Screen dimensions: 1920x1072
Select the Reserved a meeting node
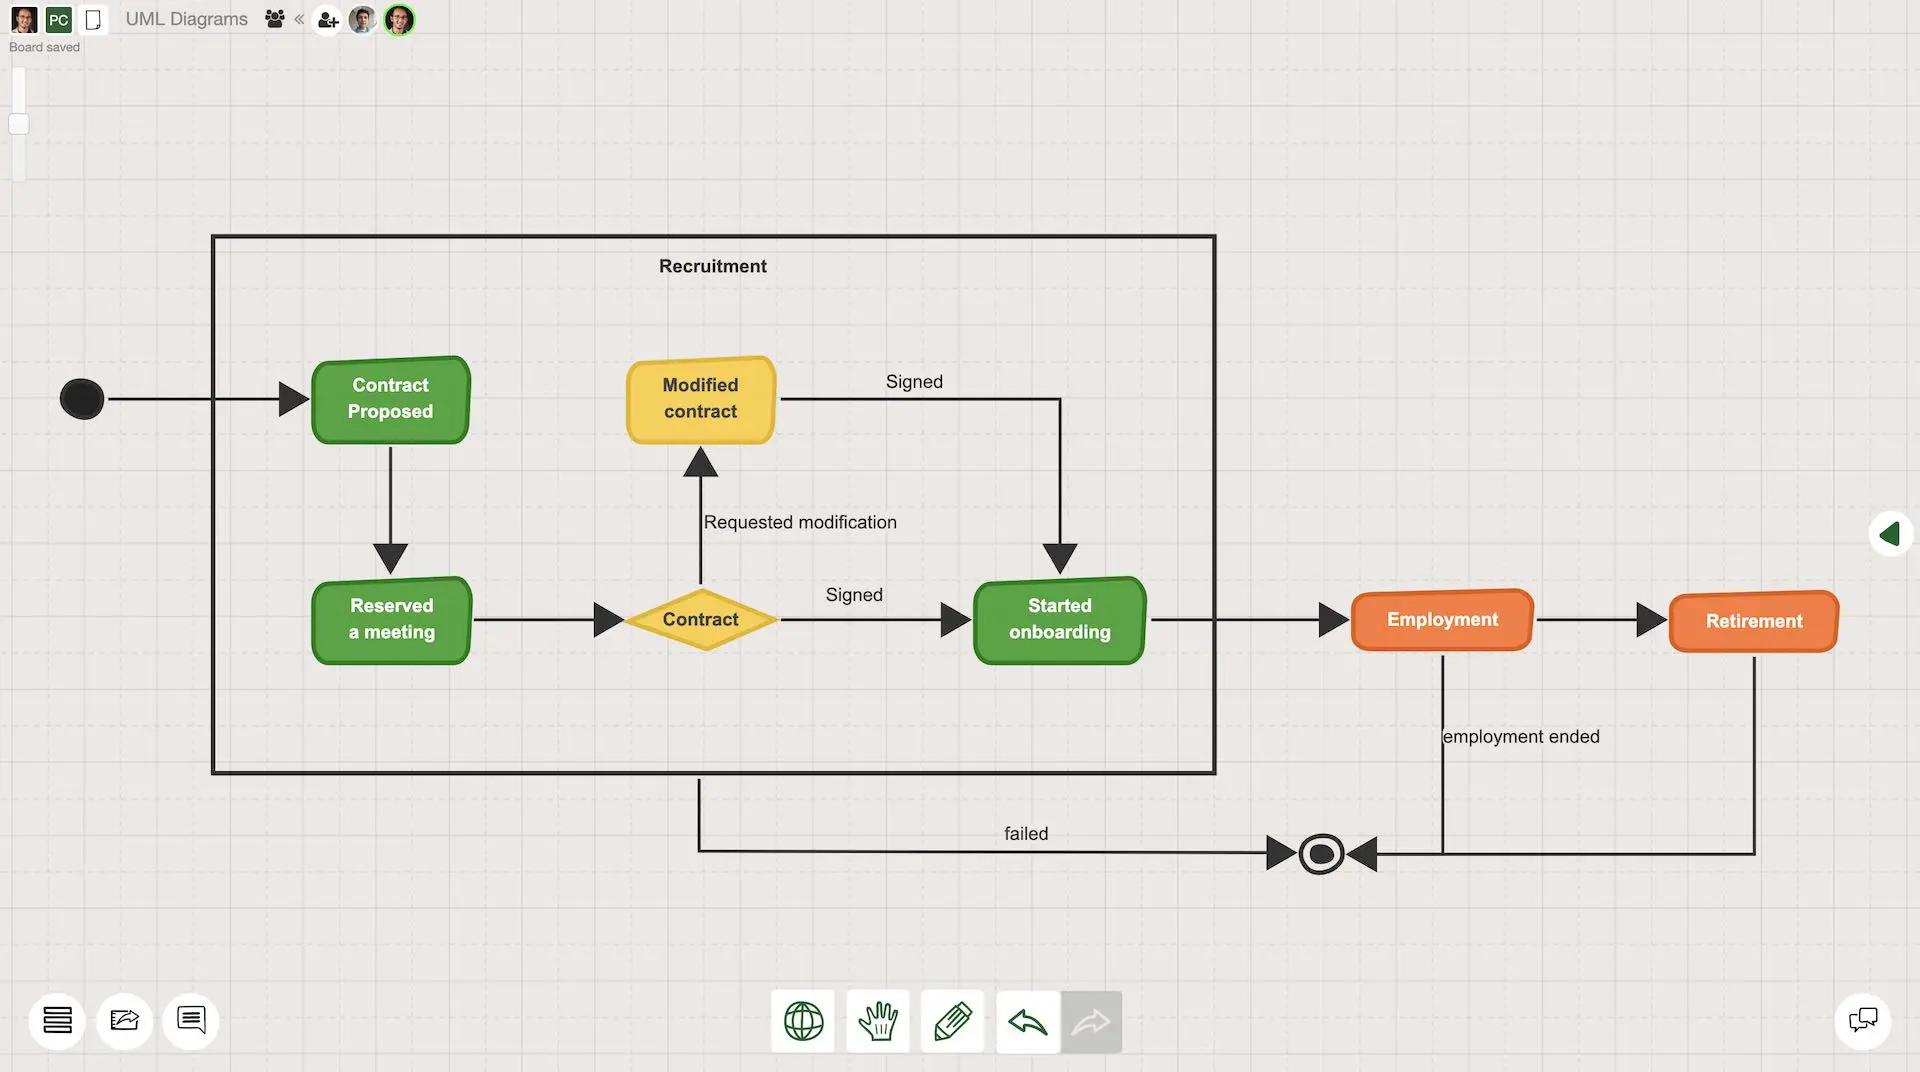[392, 620]
